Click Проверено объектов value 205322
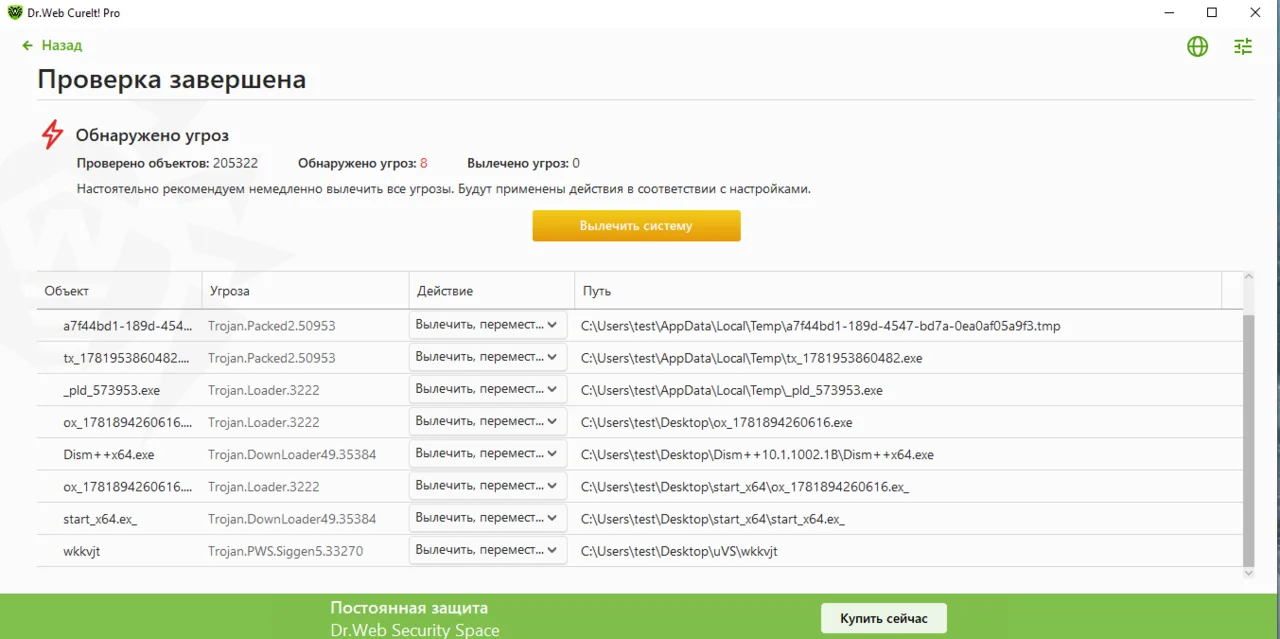This screenshot has height=639, width=1280. (236, 163)
